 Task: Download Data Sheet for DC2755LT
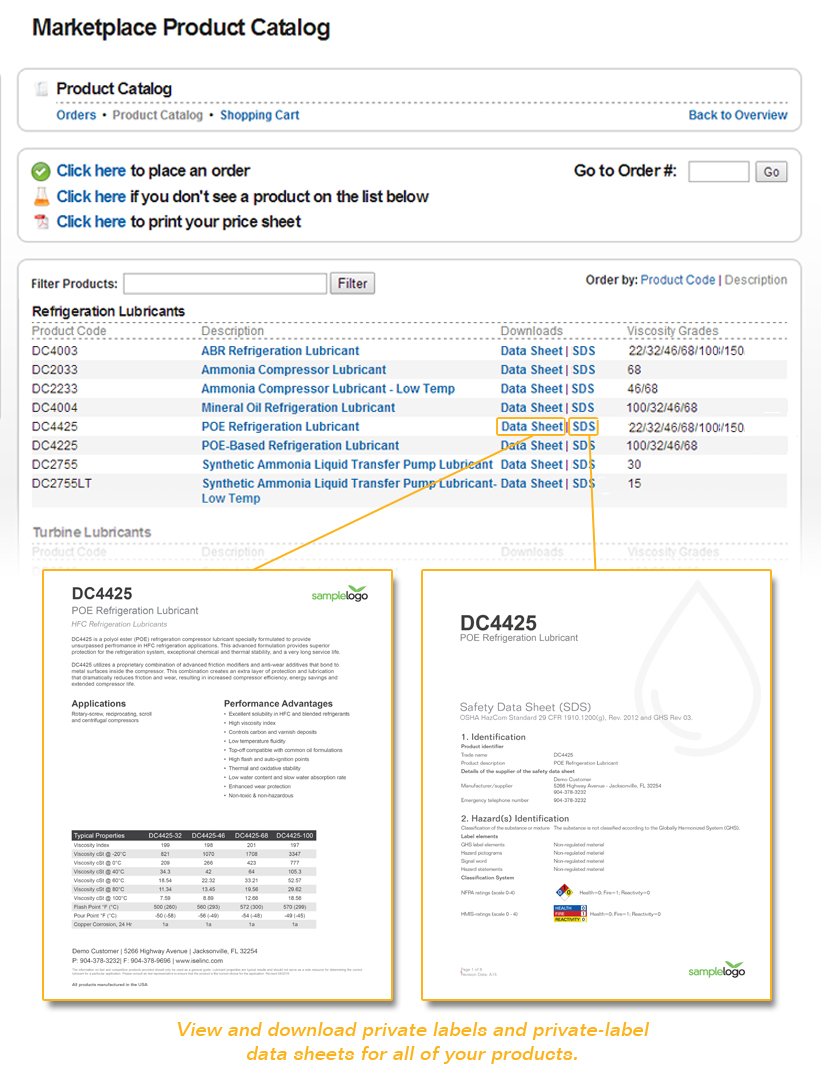(532, 484)
